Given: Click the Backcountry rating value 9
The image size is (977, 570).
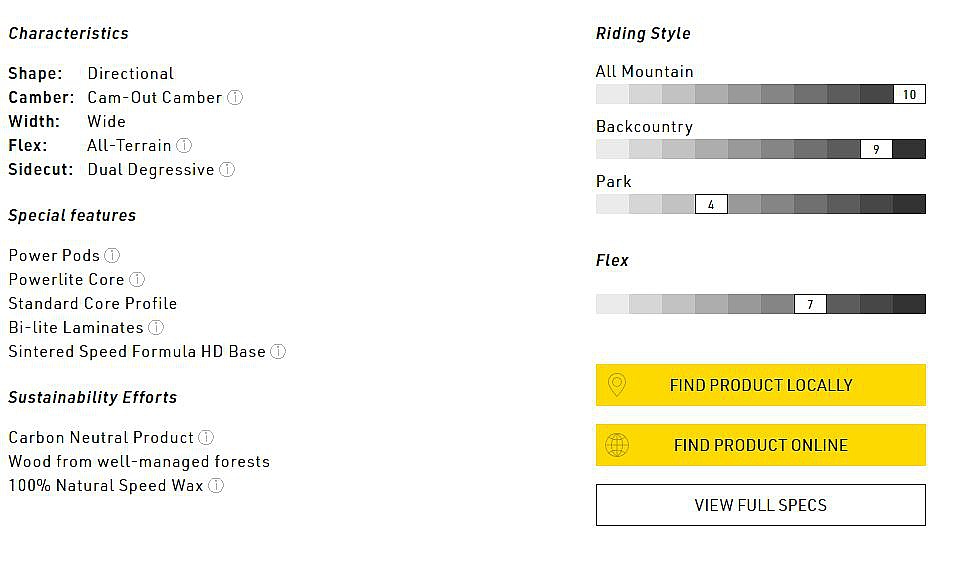Looking at the screenshot, I should 876,150.
